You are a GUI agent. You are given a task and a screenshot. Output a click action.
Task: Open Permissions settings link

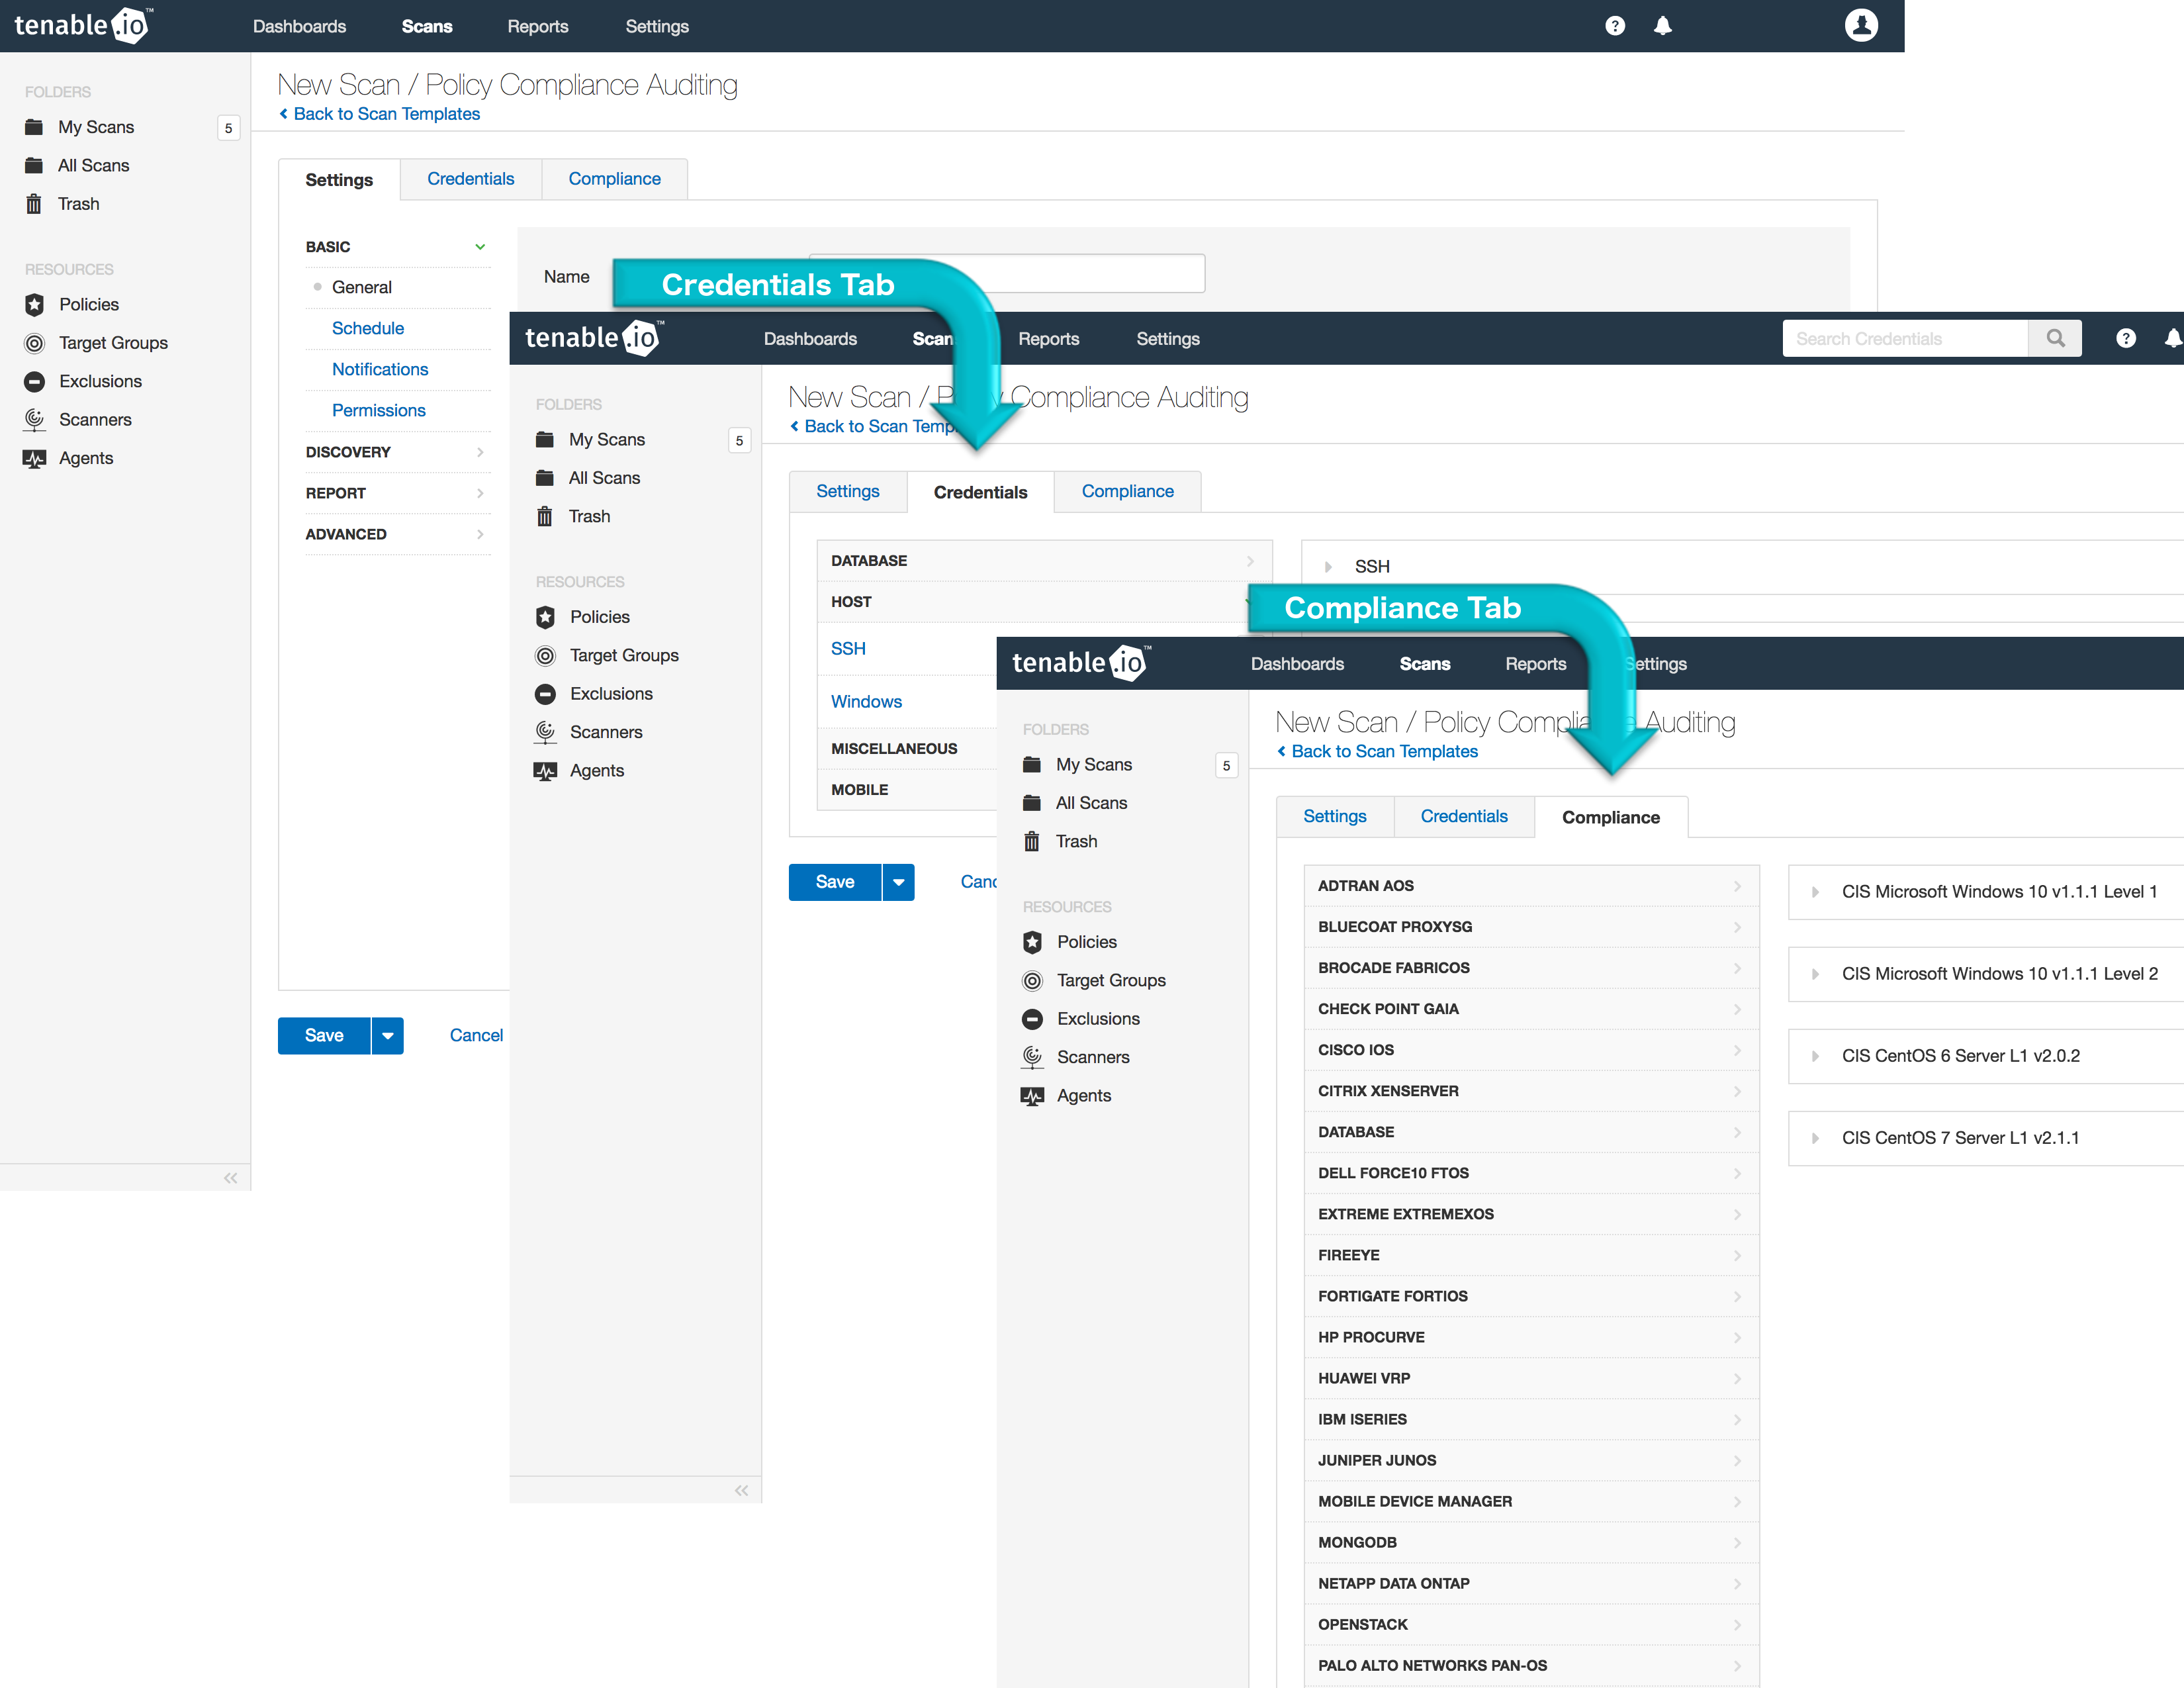pyautogui.click(x=379, y=410)
